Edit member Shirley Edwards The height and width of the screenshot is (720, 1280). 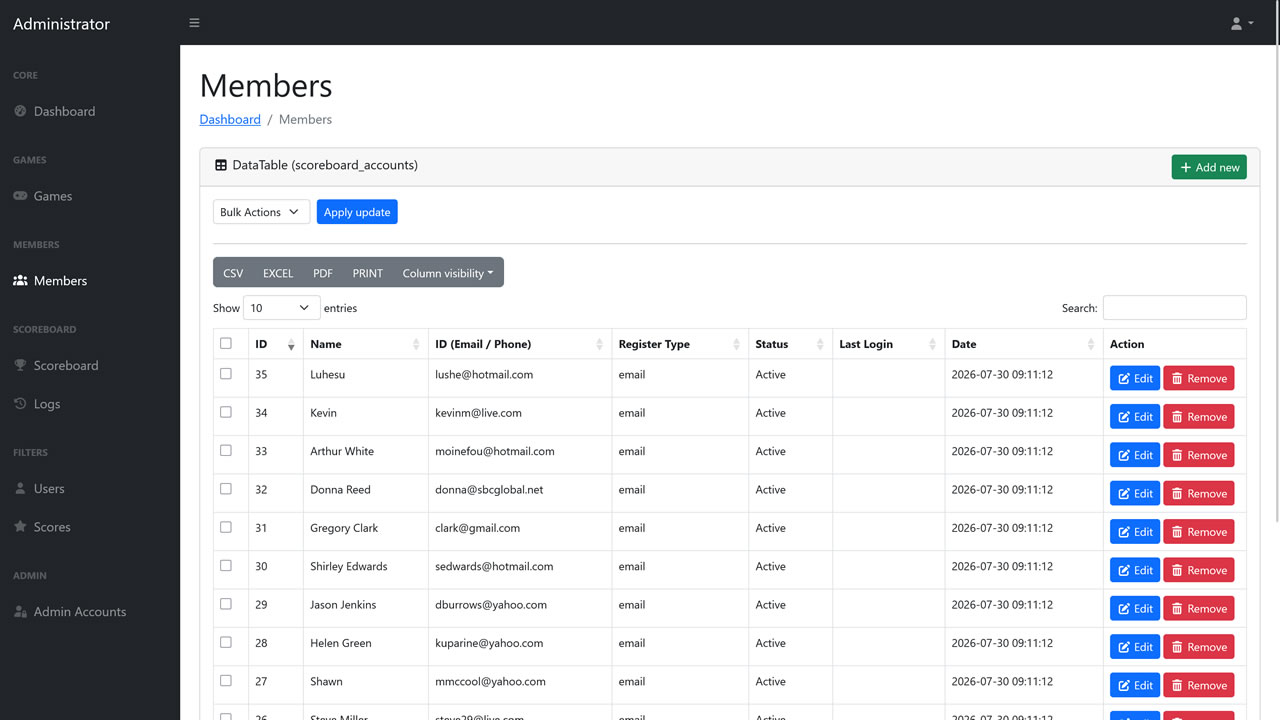pos(1135,570)
